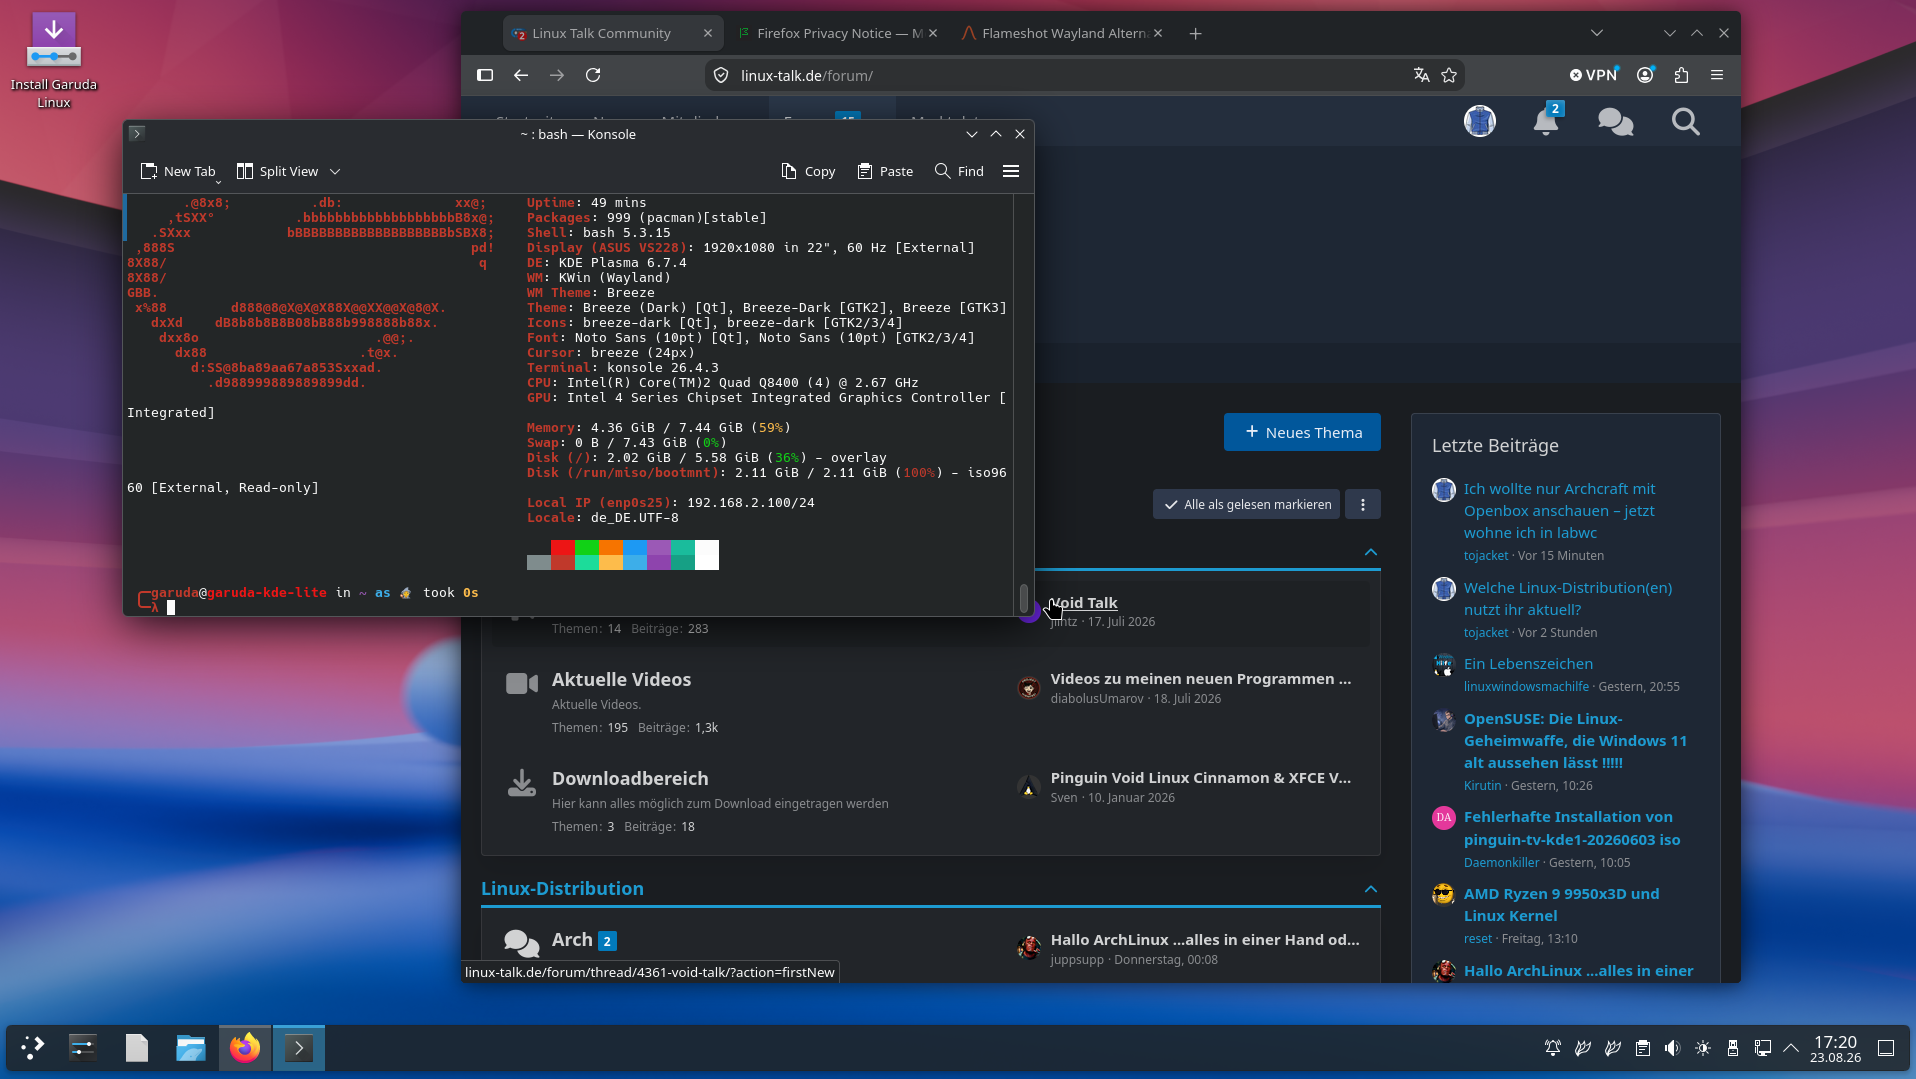Open the volume control in system tray

(x=1672, y=1048)
